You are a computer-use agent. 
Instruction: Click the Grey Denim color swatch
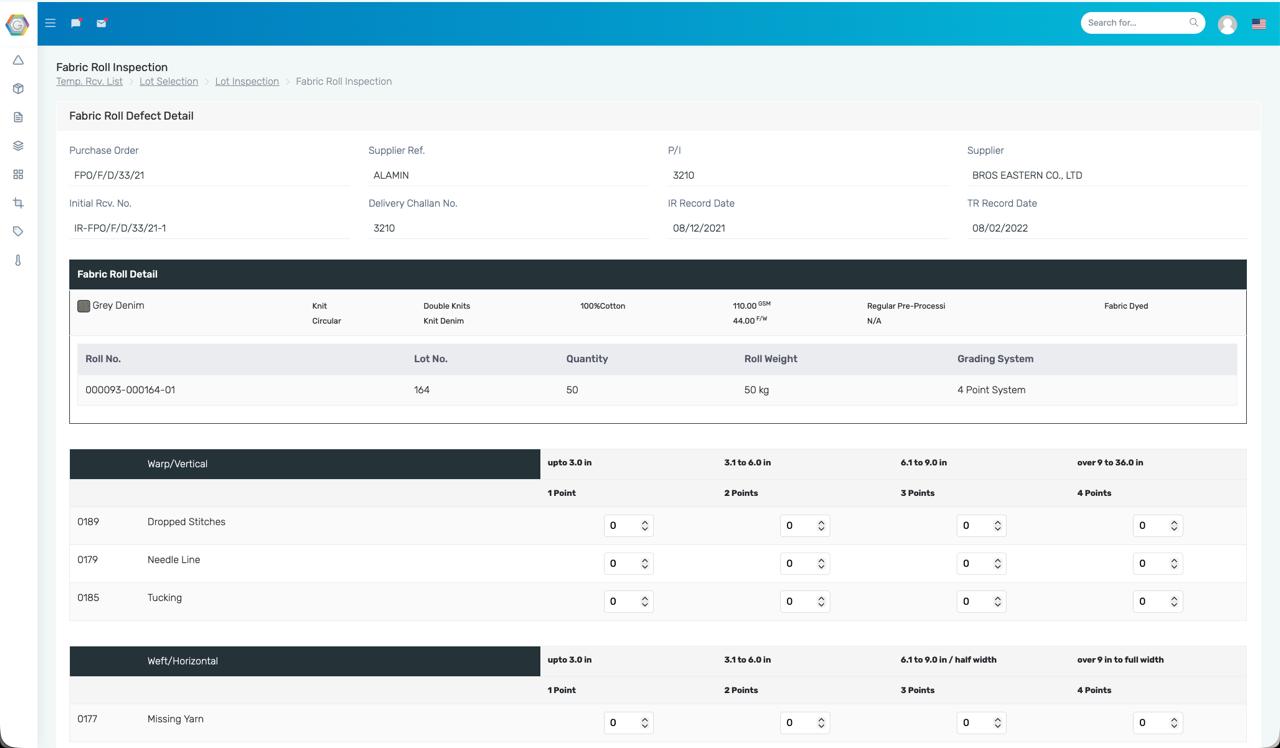click(84, 306)
